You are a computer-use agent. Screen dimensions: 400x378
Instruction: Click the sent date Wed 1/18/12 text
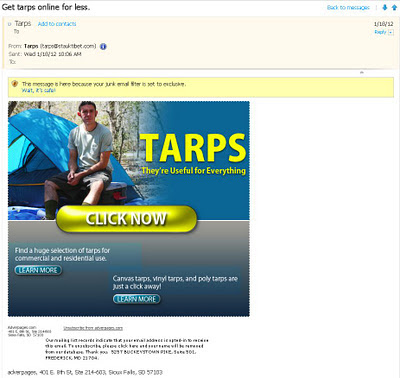coord(53,54)
